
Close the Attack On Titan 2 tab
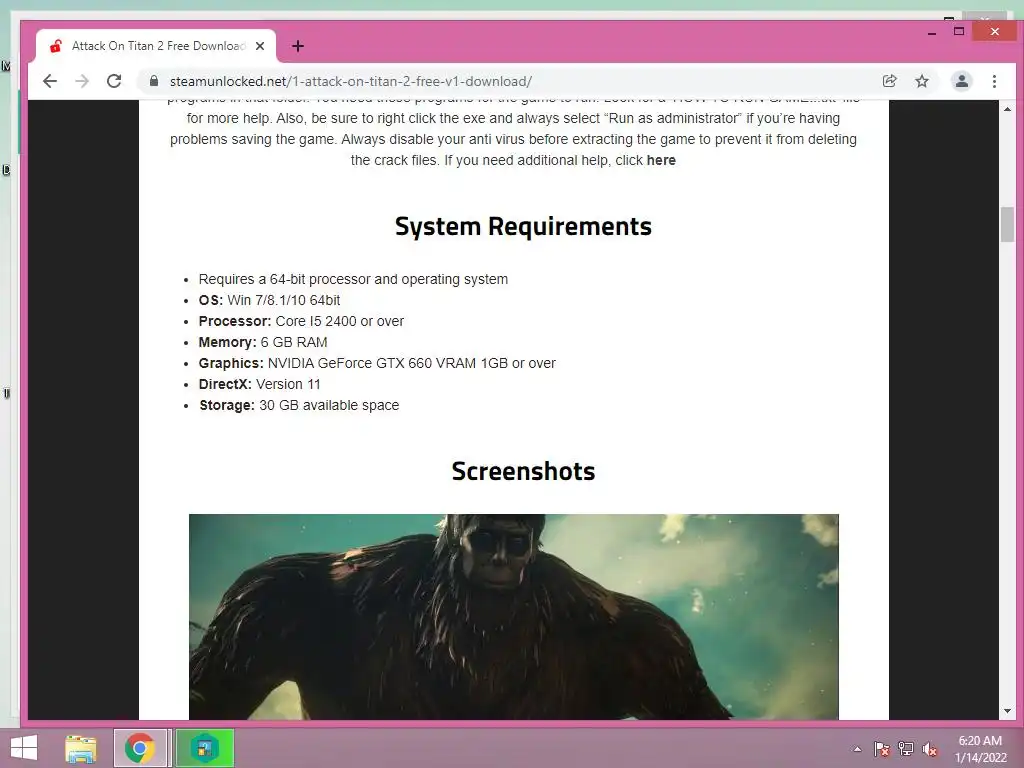260,46
